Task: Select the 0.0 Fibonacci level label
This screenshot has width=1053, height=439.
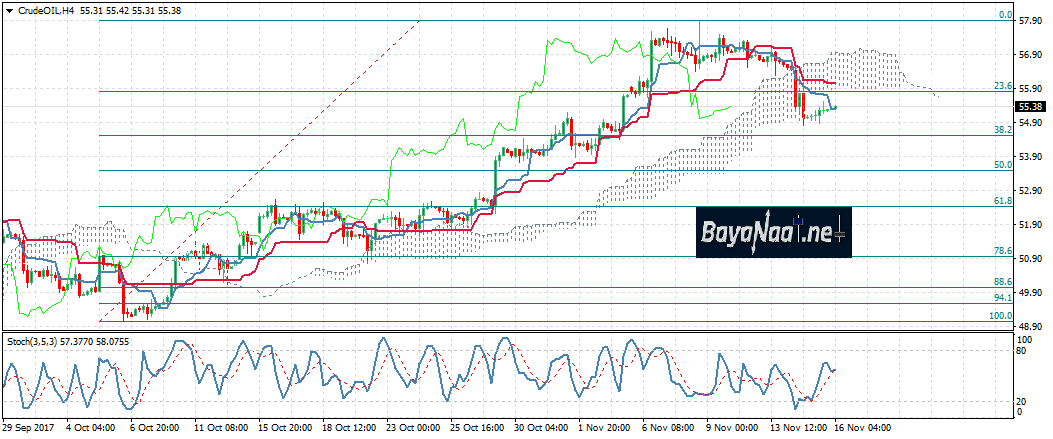Action: (x=1007, y=16)
